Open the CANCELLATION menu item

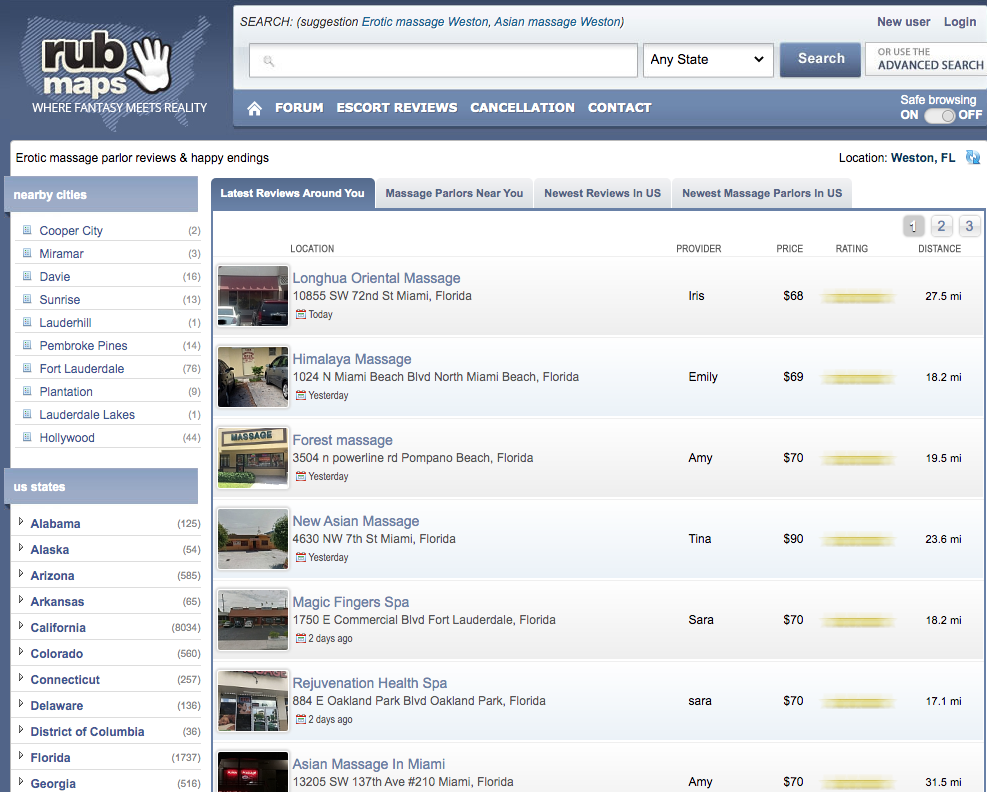click(522, 108)
